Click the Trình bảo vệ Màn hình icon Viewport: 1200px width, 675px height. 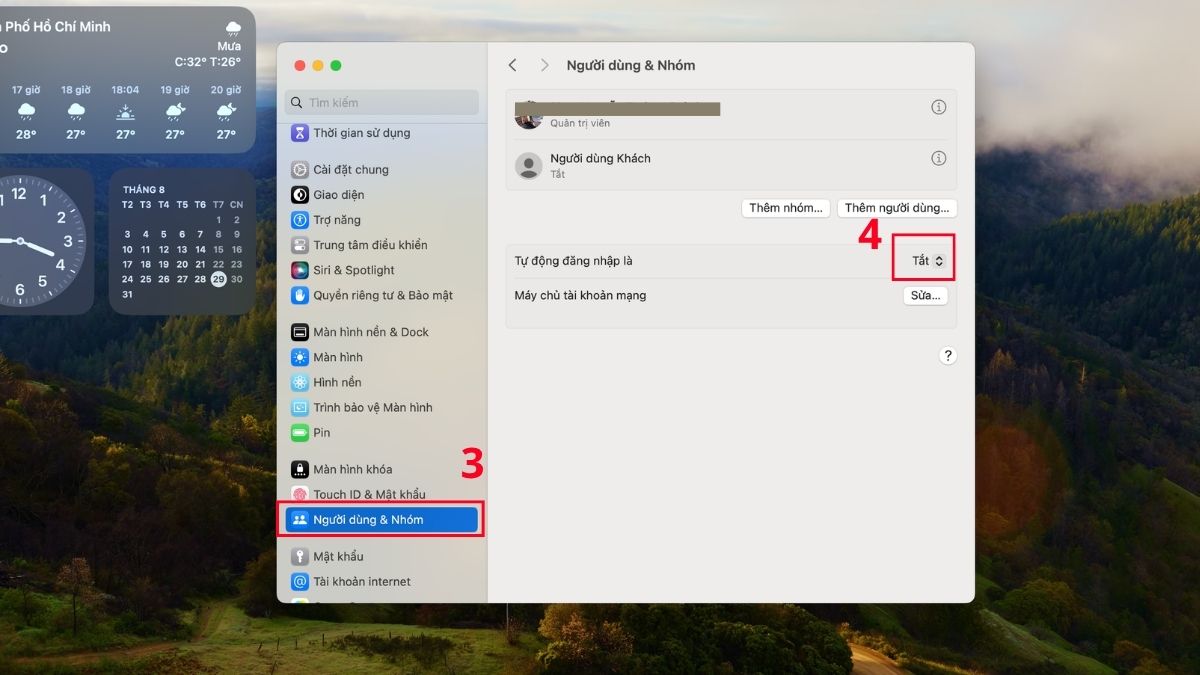point(299,407)
